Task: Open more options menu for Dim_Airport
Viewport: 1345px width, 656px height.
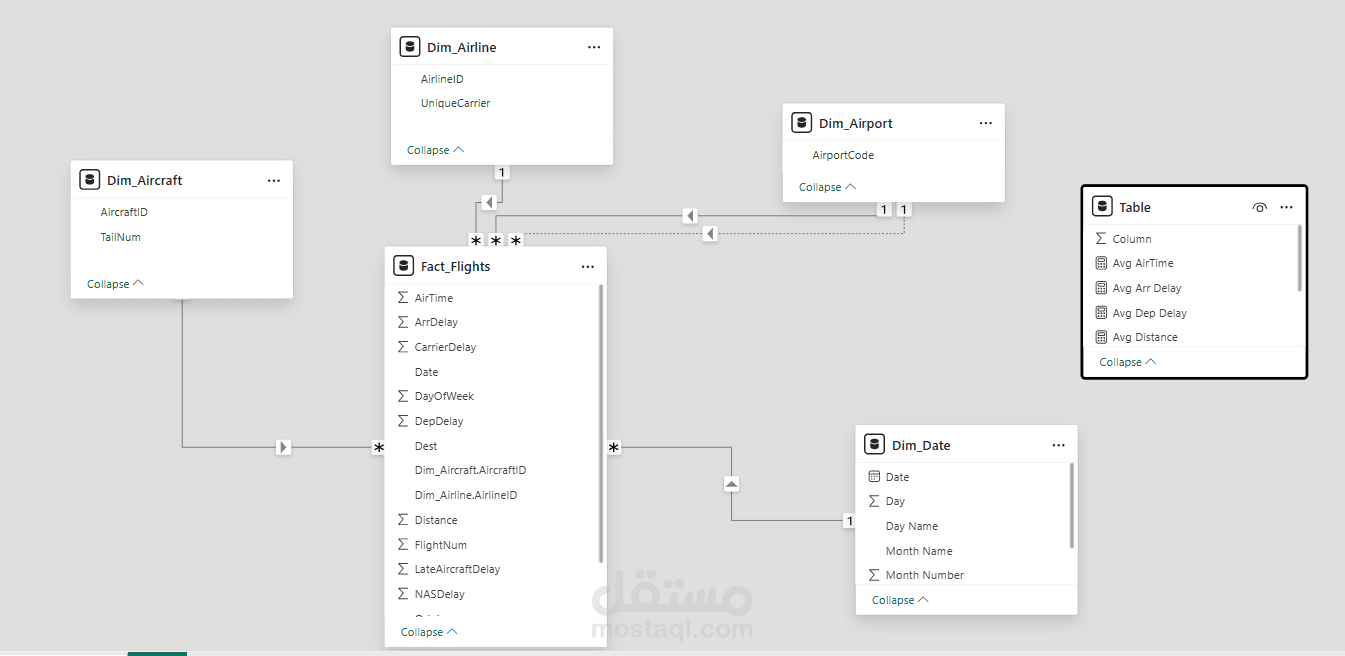Action: point(986,123)
